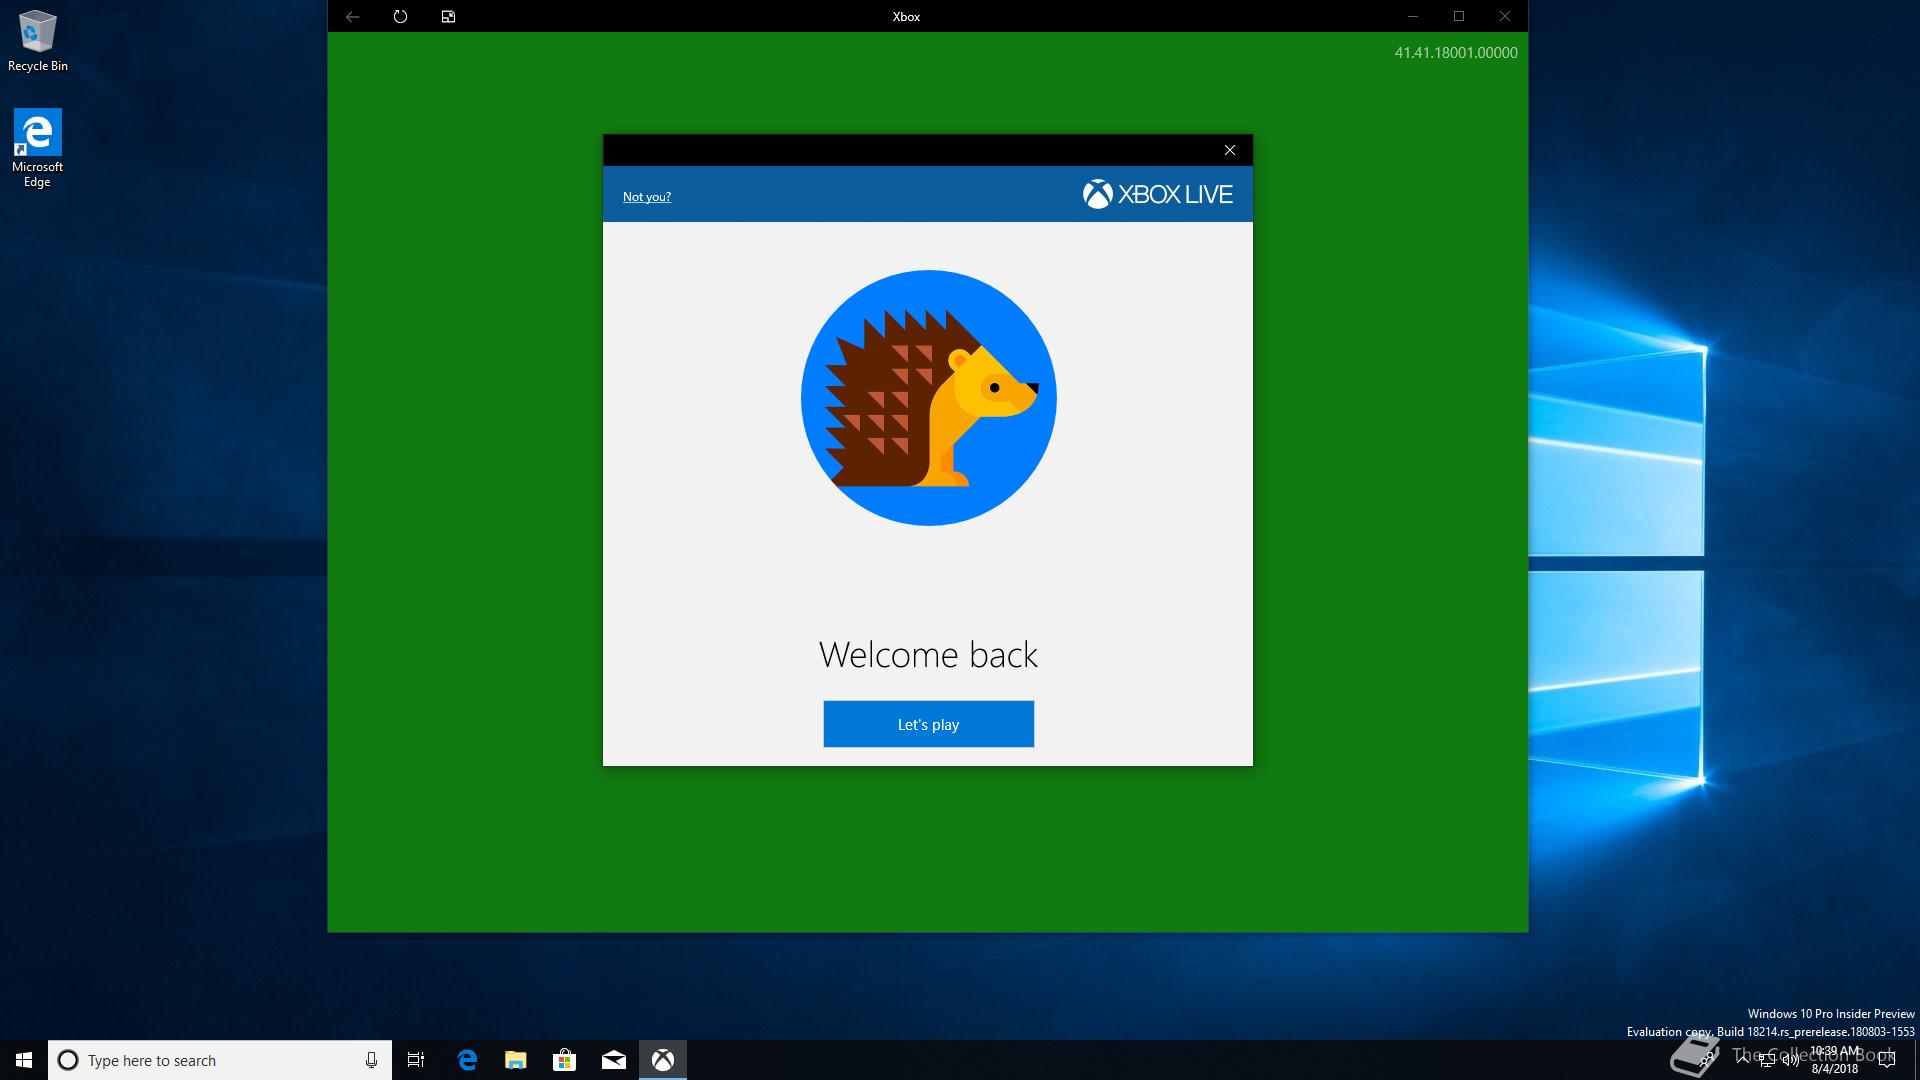Screen dimensions: 1920x1080
Task: Click the Xbox Live logo
Action: coord(1157,194)
